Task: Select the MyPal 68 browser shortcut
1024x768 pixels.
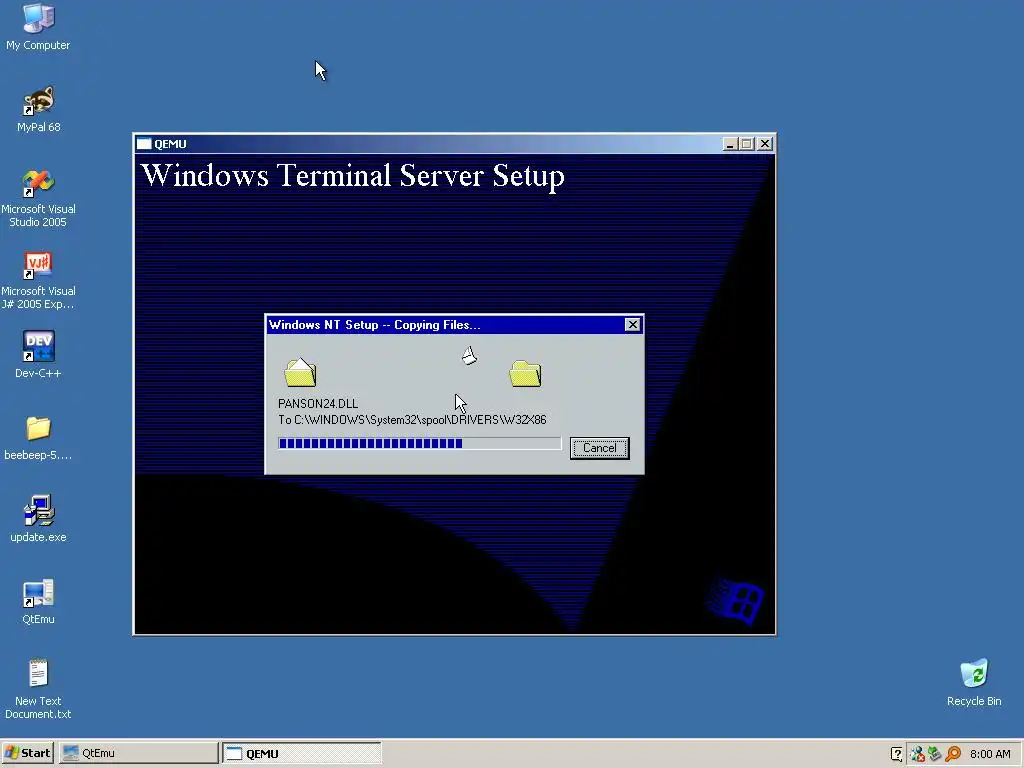Action: point(39,108)
